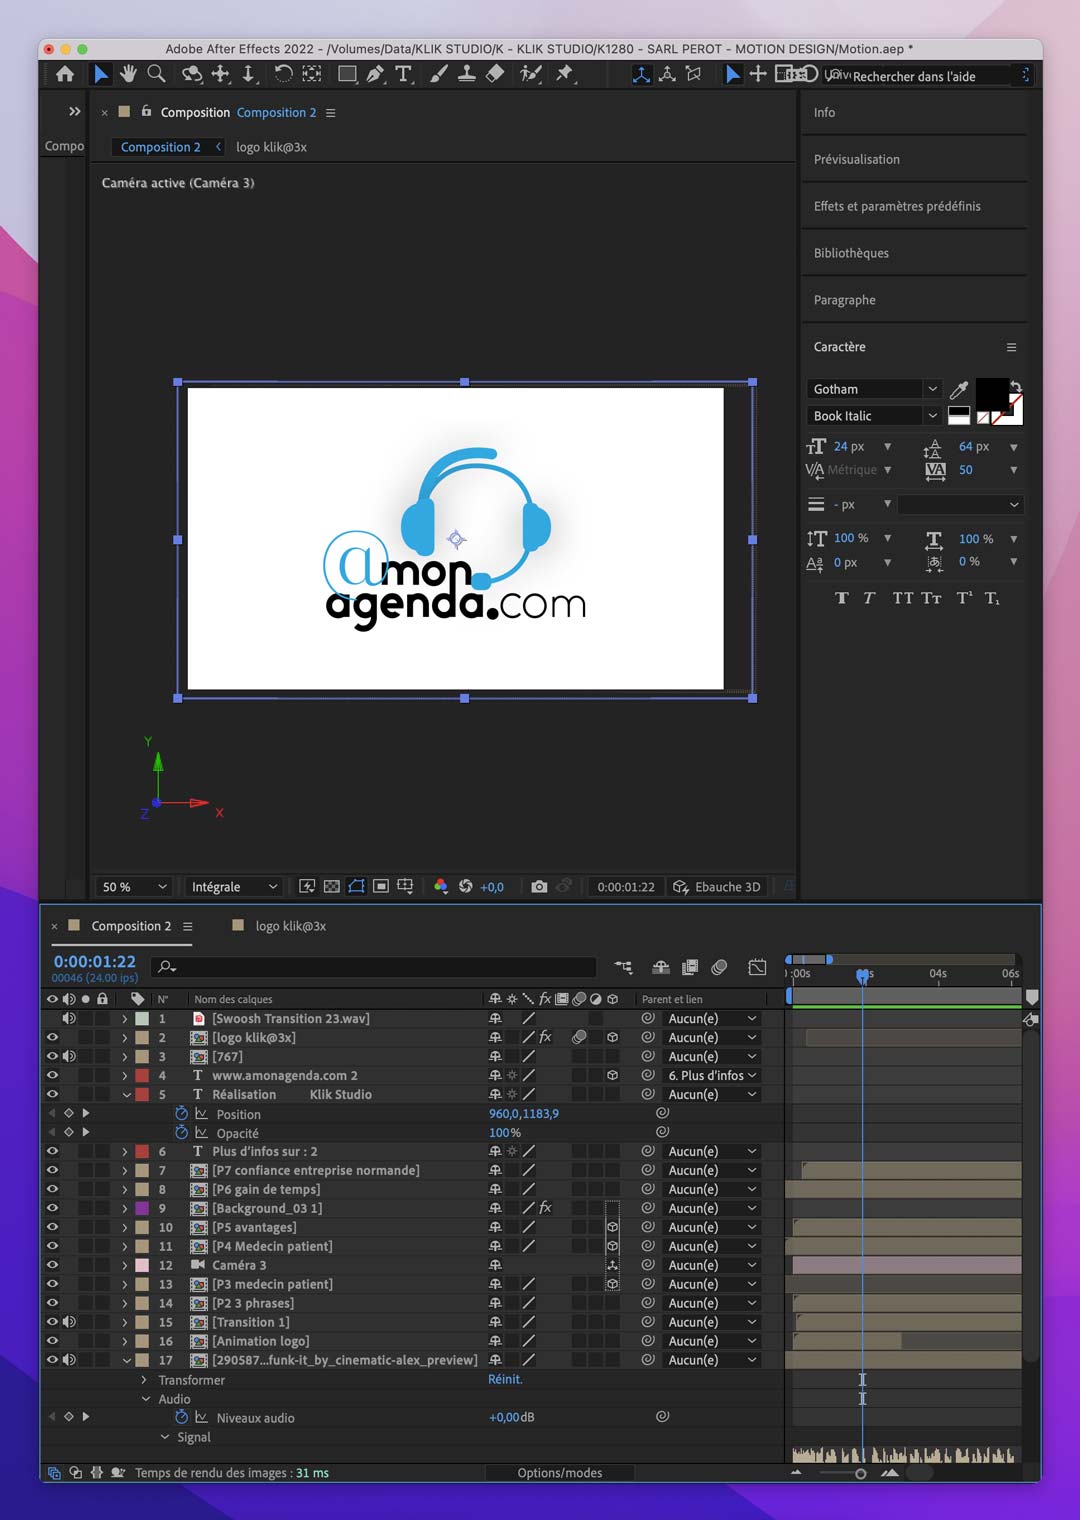Open the Gotham font family dropdown

[874, 389]
